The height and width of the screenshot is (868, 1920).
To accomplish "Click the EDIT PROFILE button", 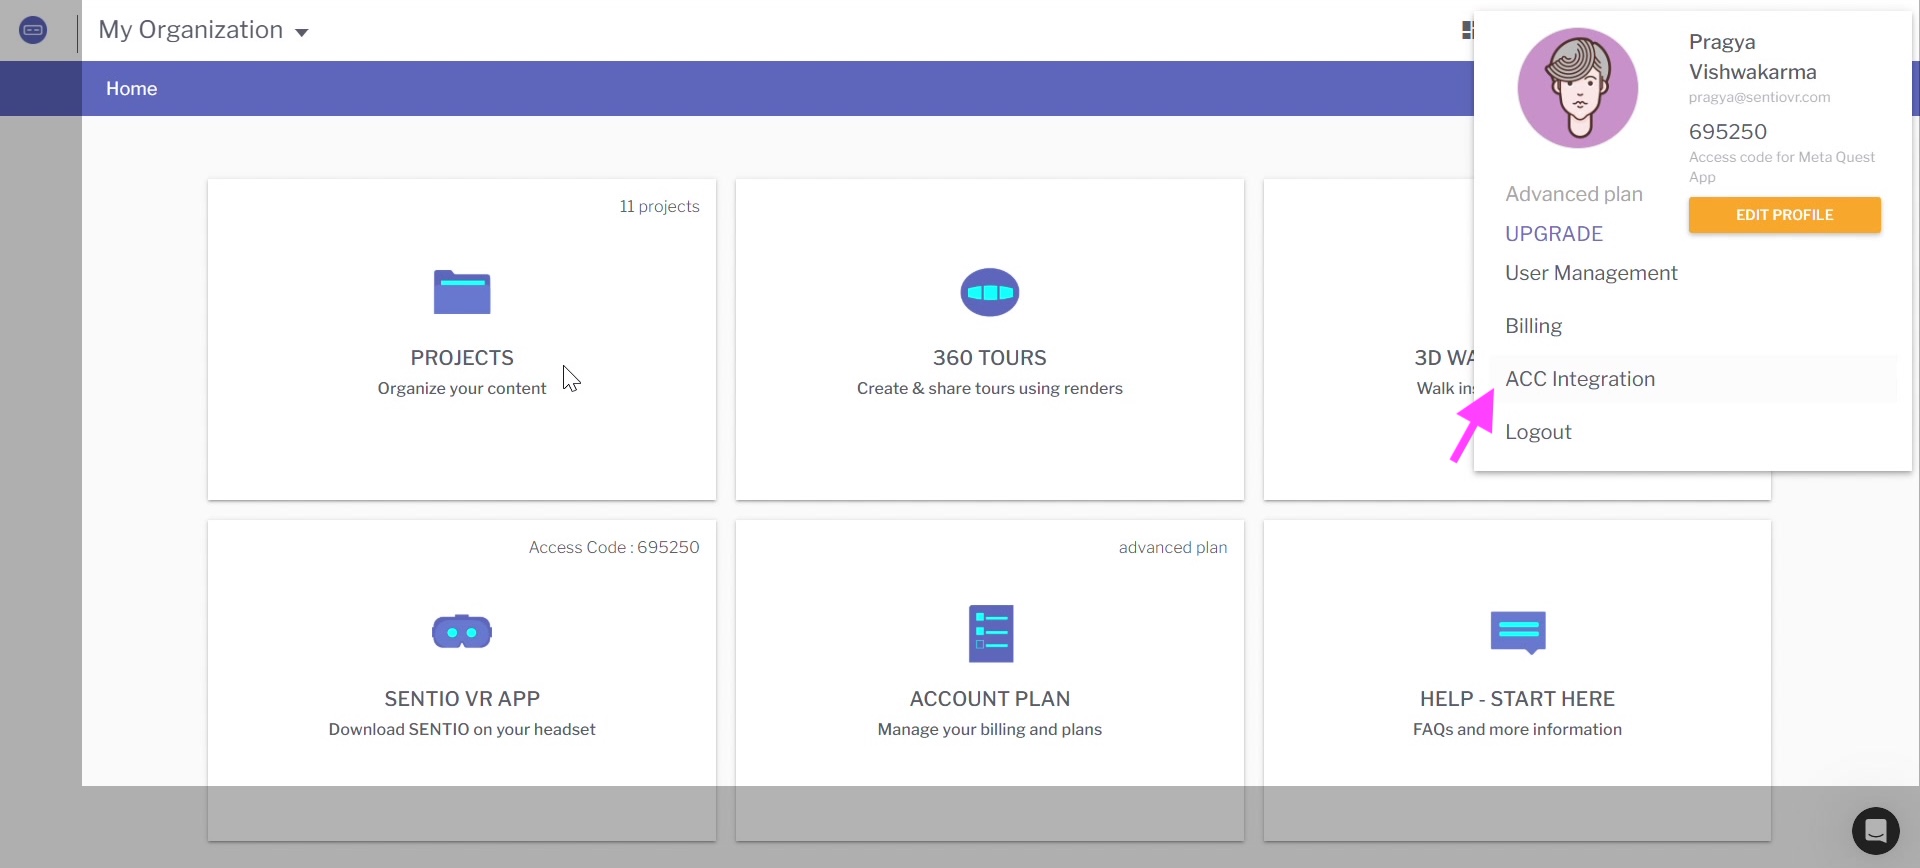I will [x=1785, y=215].
